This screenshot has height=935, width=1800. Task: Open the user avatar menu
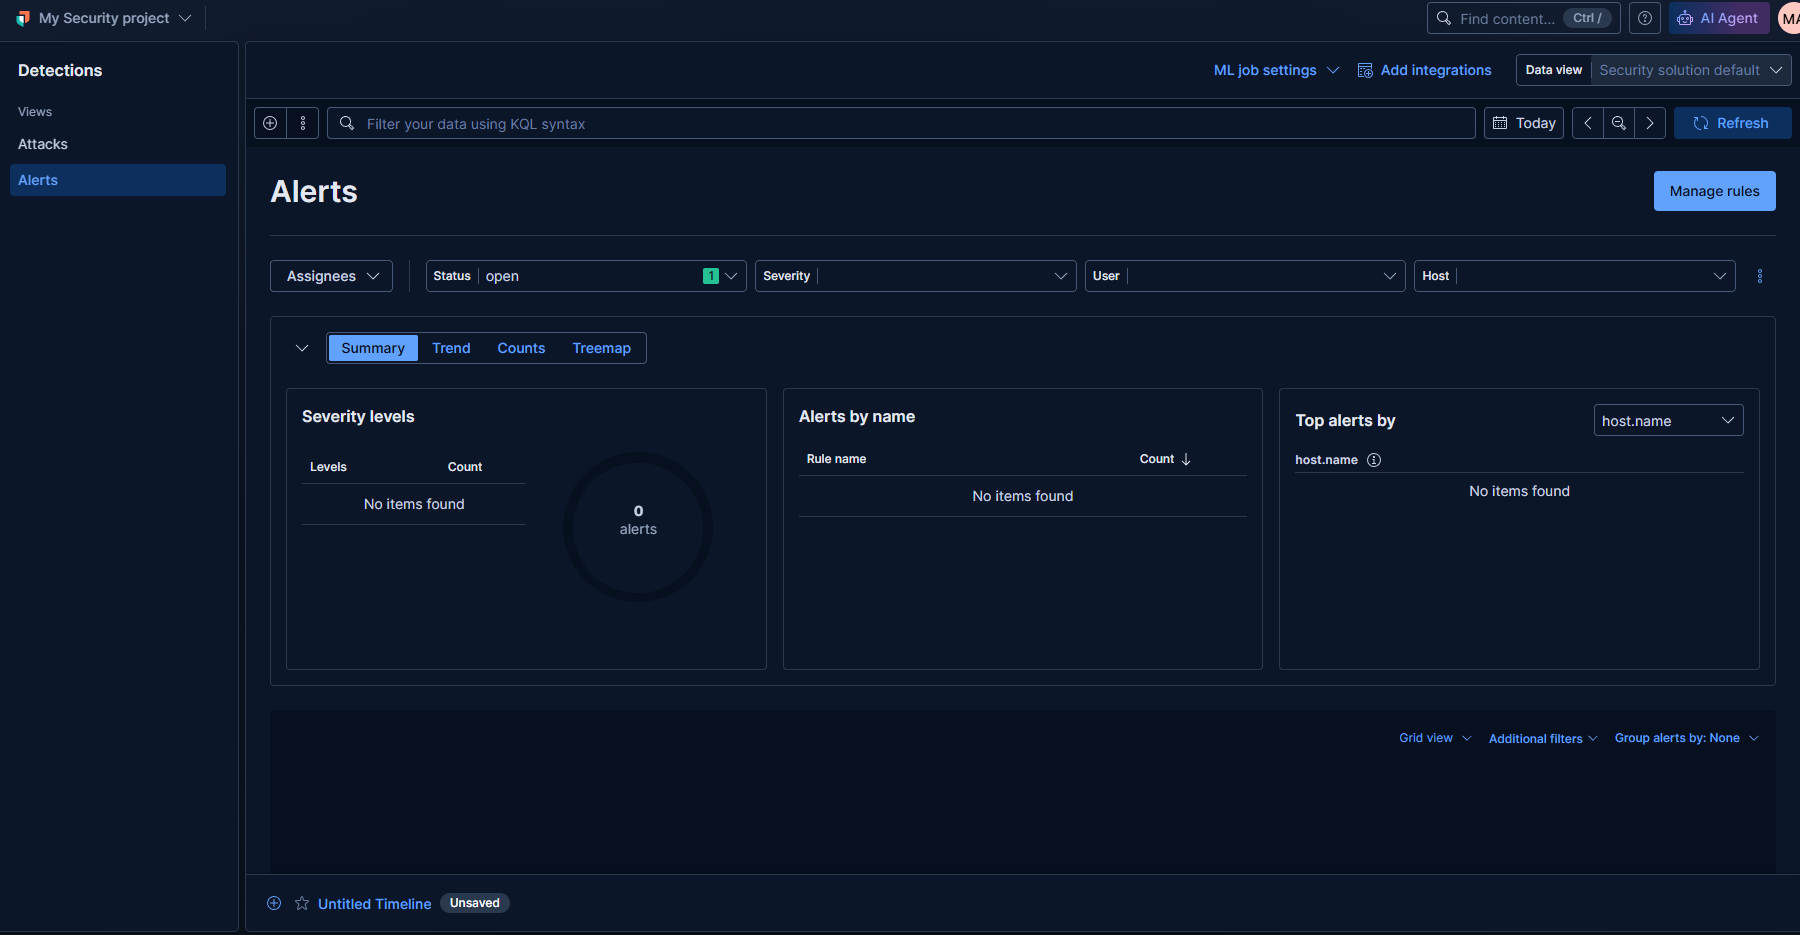1789,18
